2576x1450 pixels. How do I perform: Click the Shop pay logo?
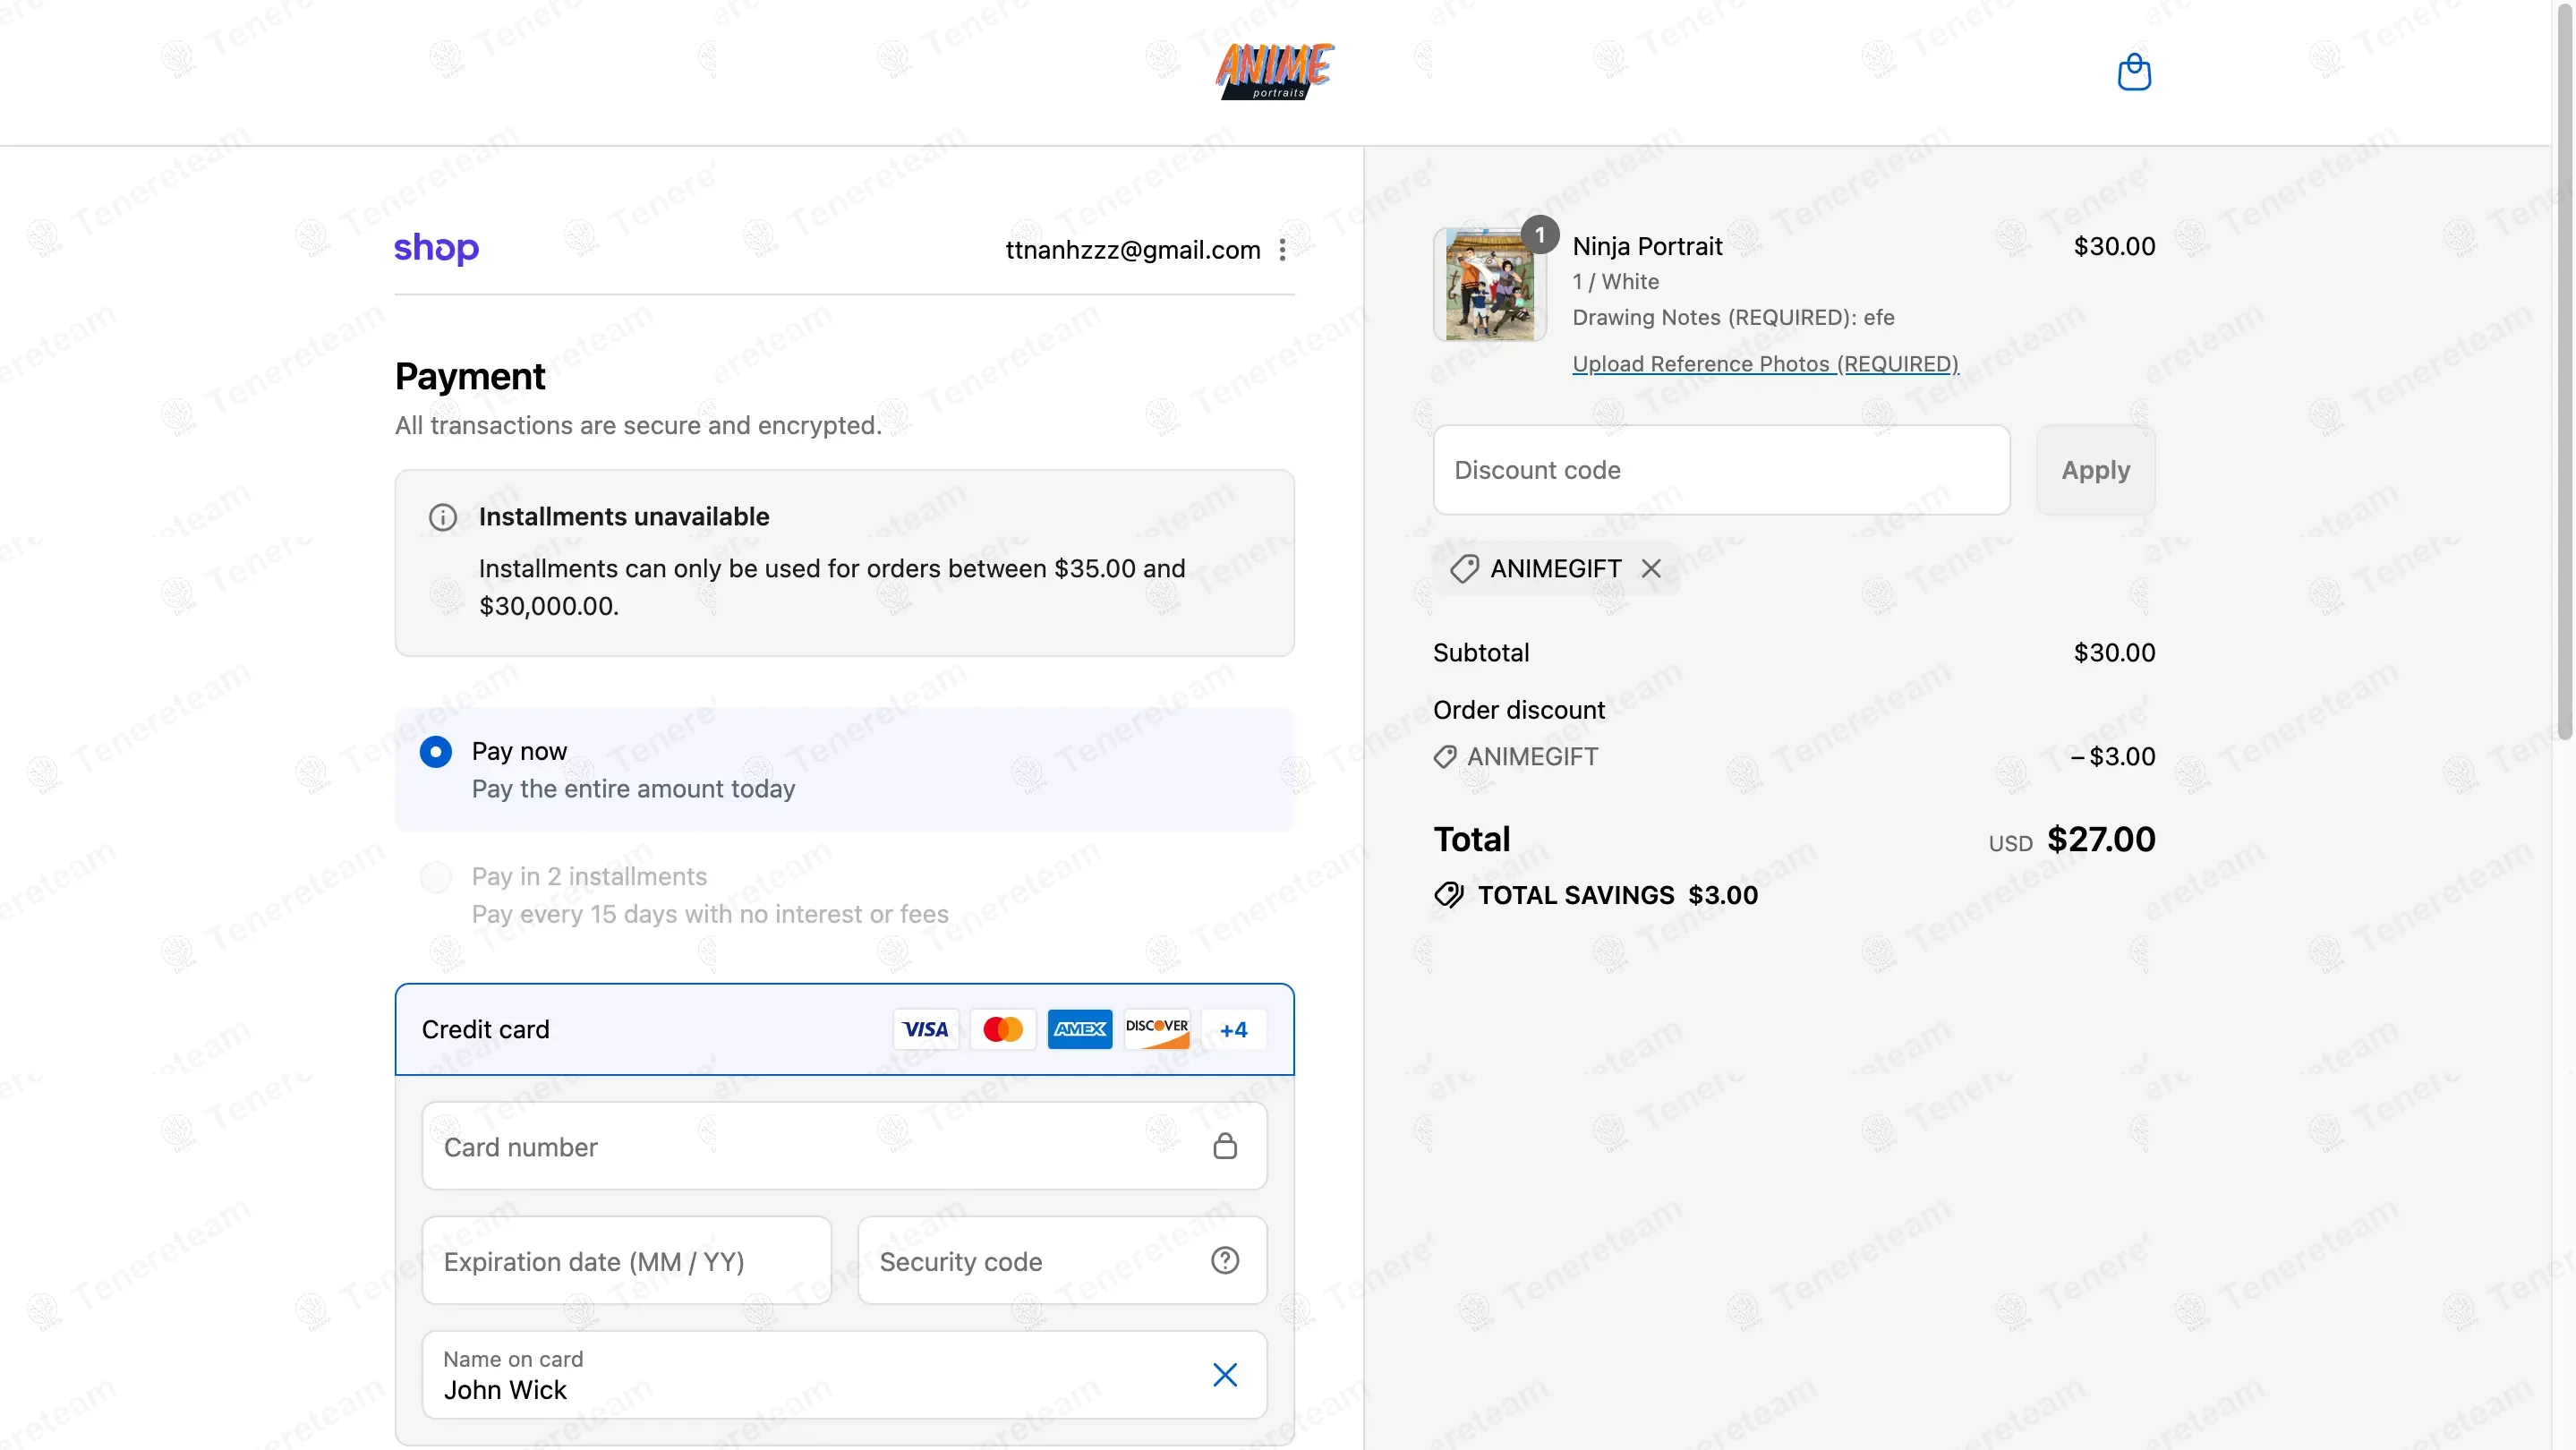click(436, 248)
